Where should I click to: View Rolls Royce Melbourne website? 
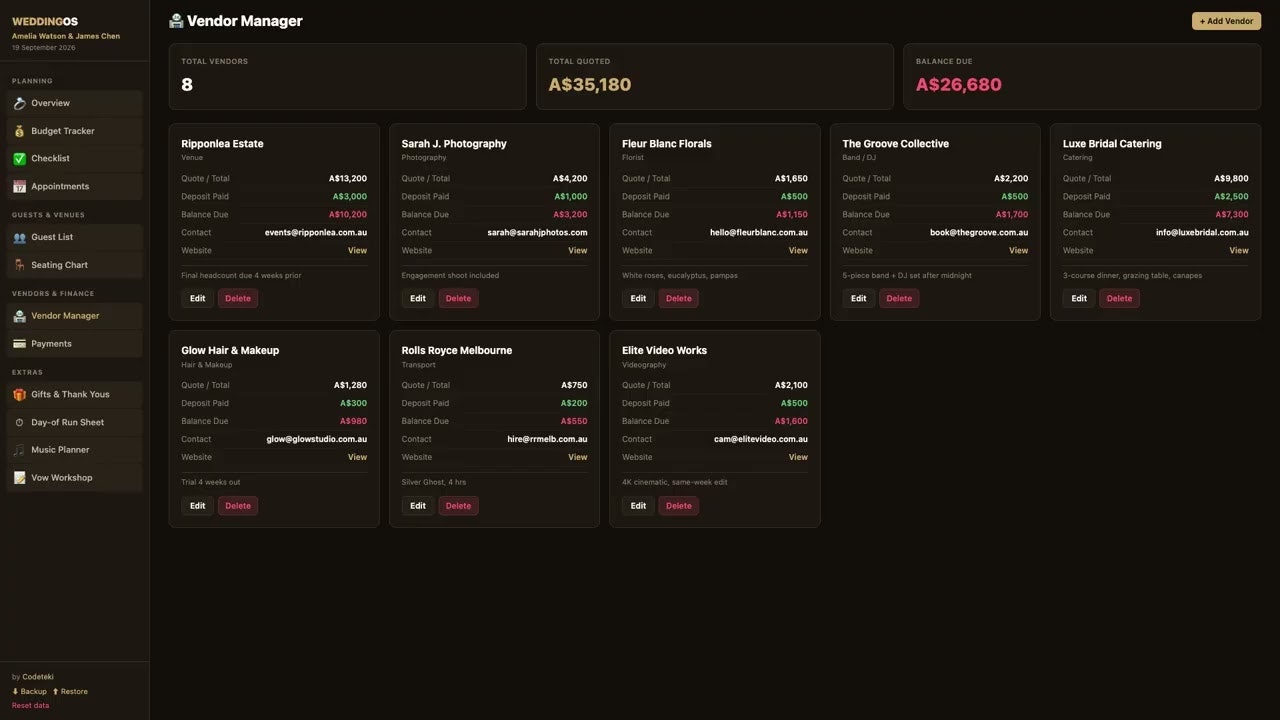point(578,457)
